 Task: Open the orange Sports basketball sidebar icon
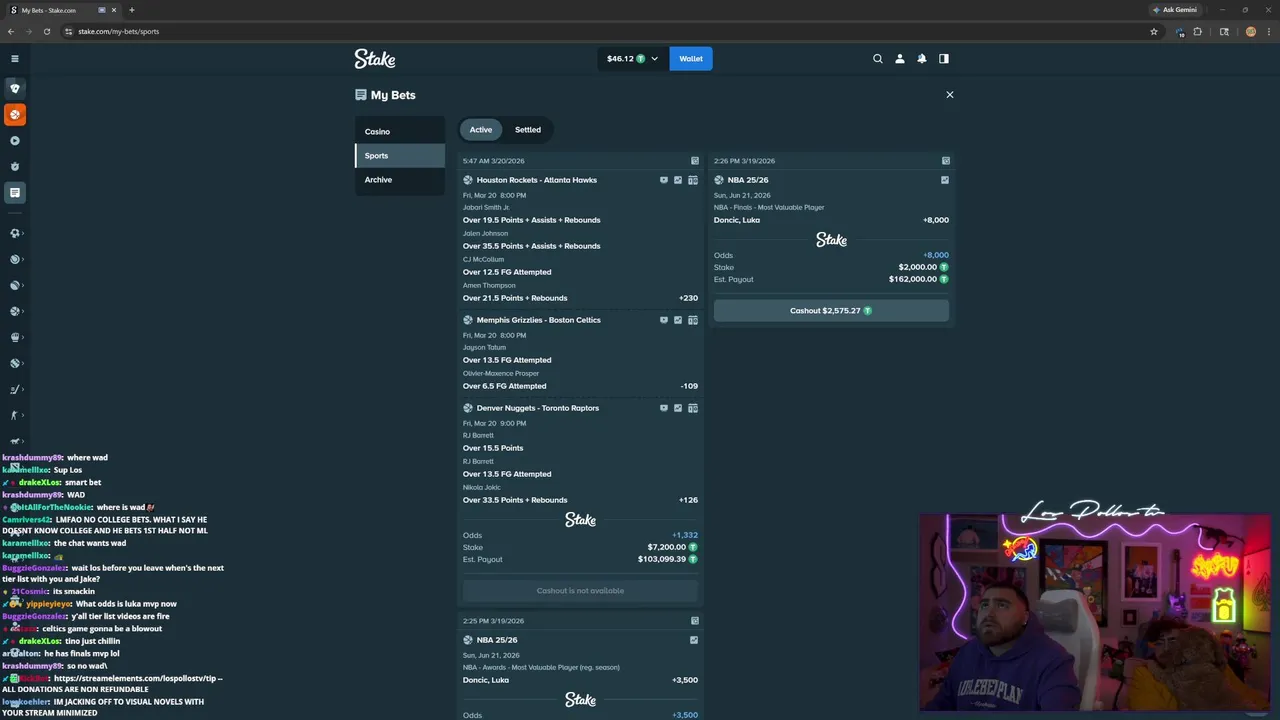(14, 114)
